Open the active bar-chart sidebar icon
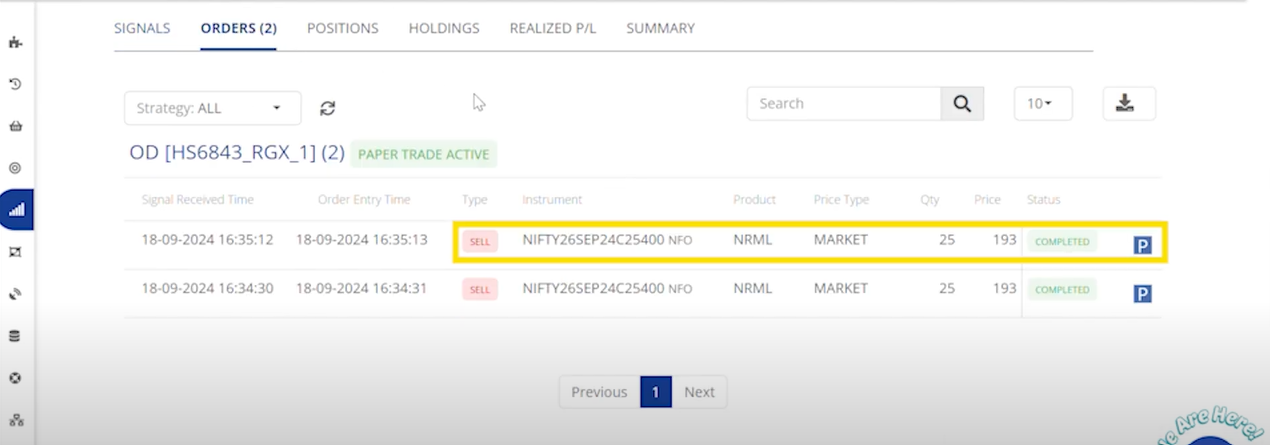This screenshot has height=445, width=1270. [x=16, y=210]
